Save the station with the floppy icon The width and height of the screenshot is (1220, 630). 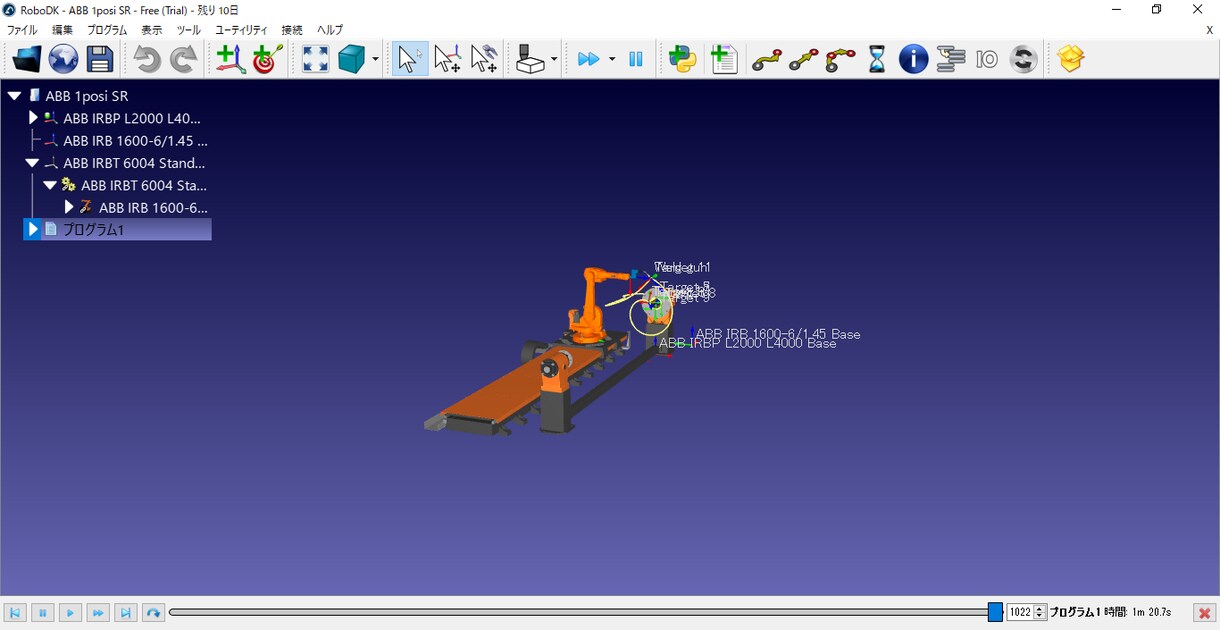(100, 60)
